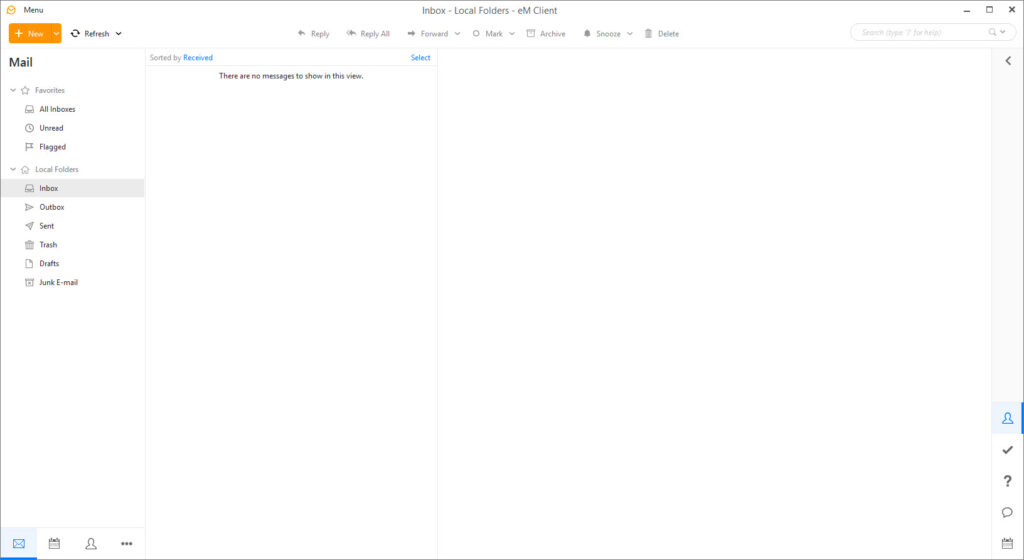
Task: Expand the Forward dropdown arrow
Action: point(457,33)
